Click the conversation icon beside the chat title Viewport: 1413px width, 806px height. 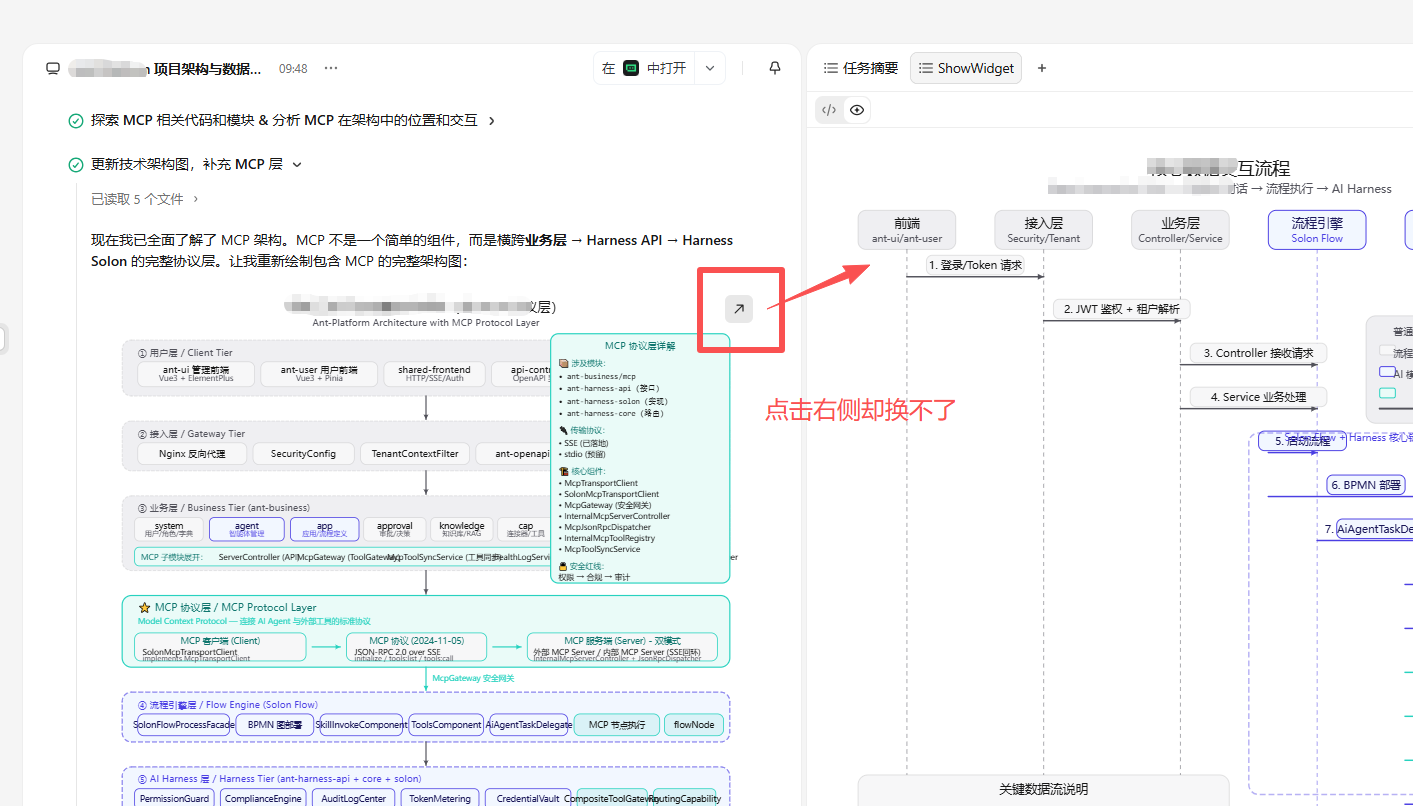point(53,69)
